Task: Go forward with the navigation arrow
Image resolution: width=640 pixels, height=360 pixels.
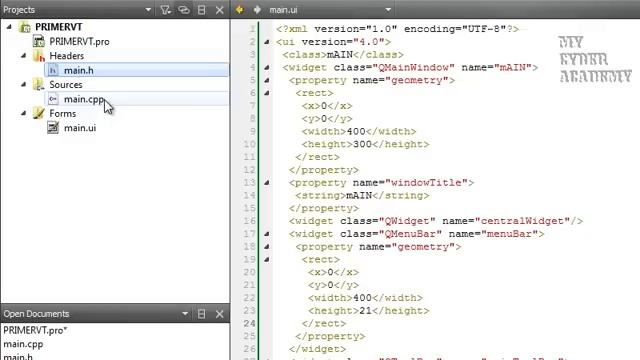Action: tap(257, 9)
